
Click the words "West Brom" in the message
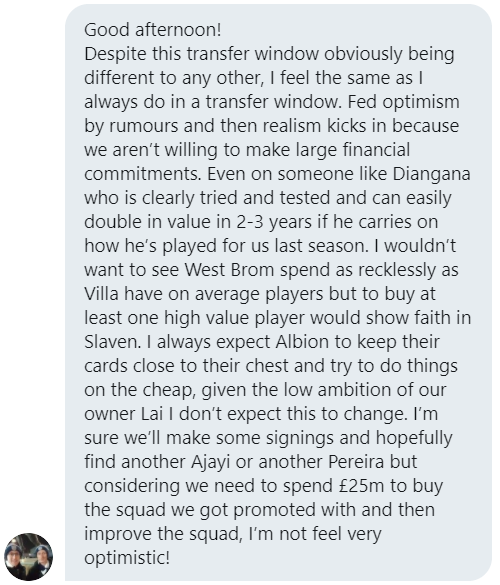click(x=229, y=270)
